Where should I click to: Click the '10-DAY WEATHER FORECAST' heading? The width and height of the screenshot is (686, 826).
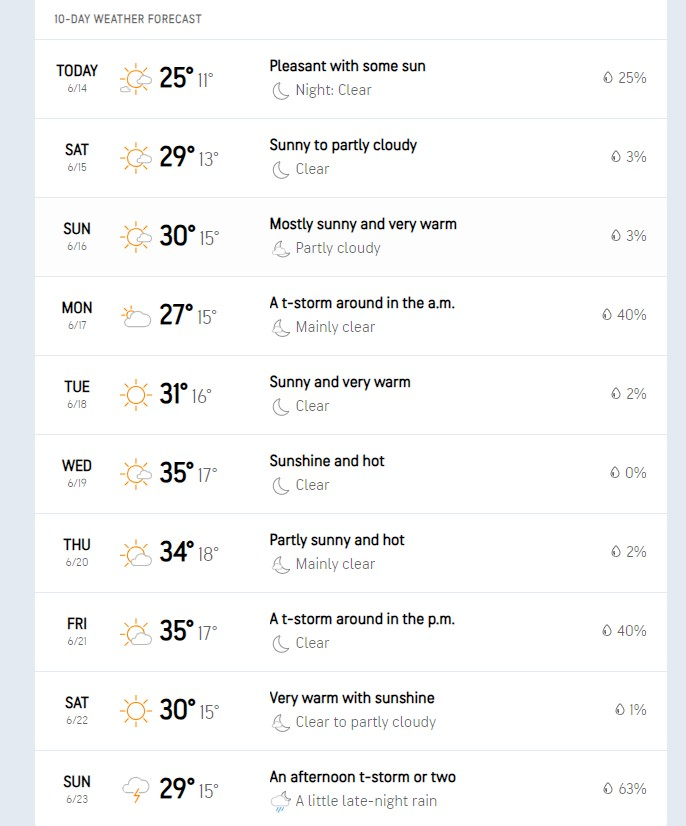coord(128,19)
